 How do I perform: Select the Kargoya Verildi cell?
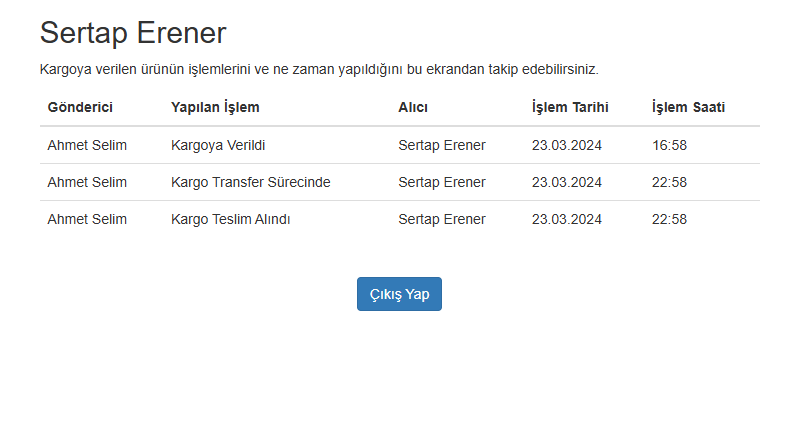point(218,145)
